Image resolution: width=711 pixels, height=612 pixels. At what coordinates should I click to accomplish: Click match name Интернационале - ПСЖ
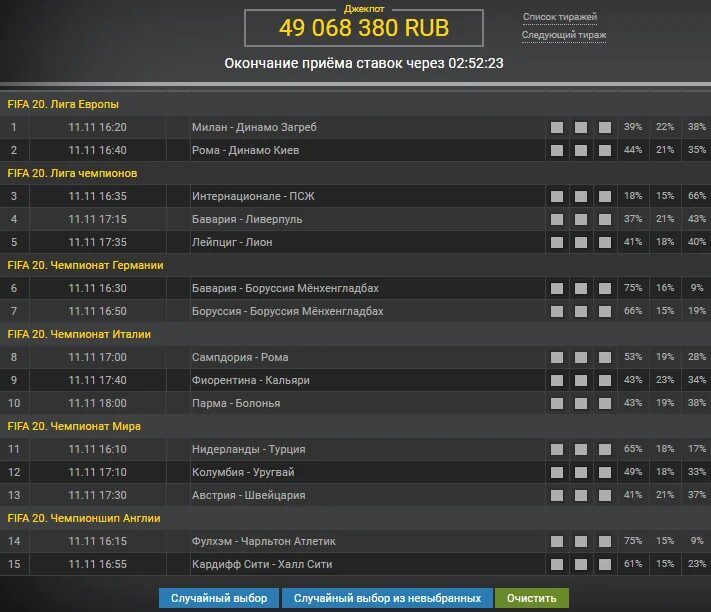click(x=253, y=196)
